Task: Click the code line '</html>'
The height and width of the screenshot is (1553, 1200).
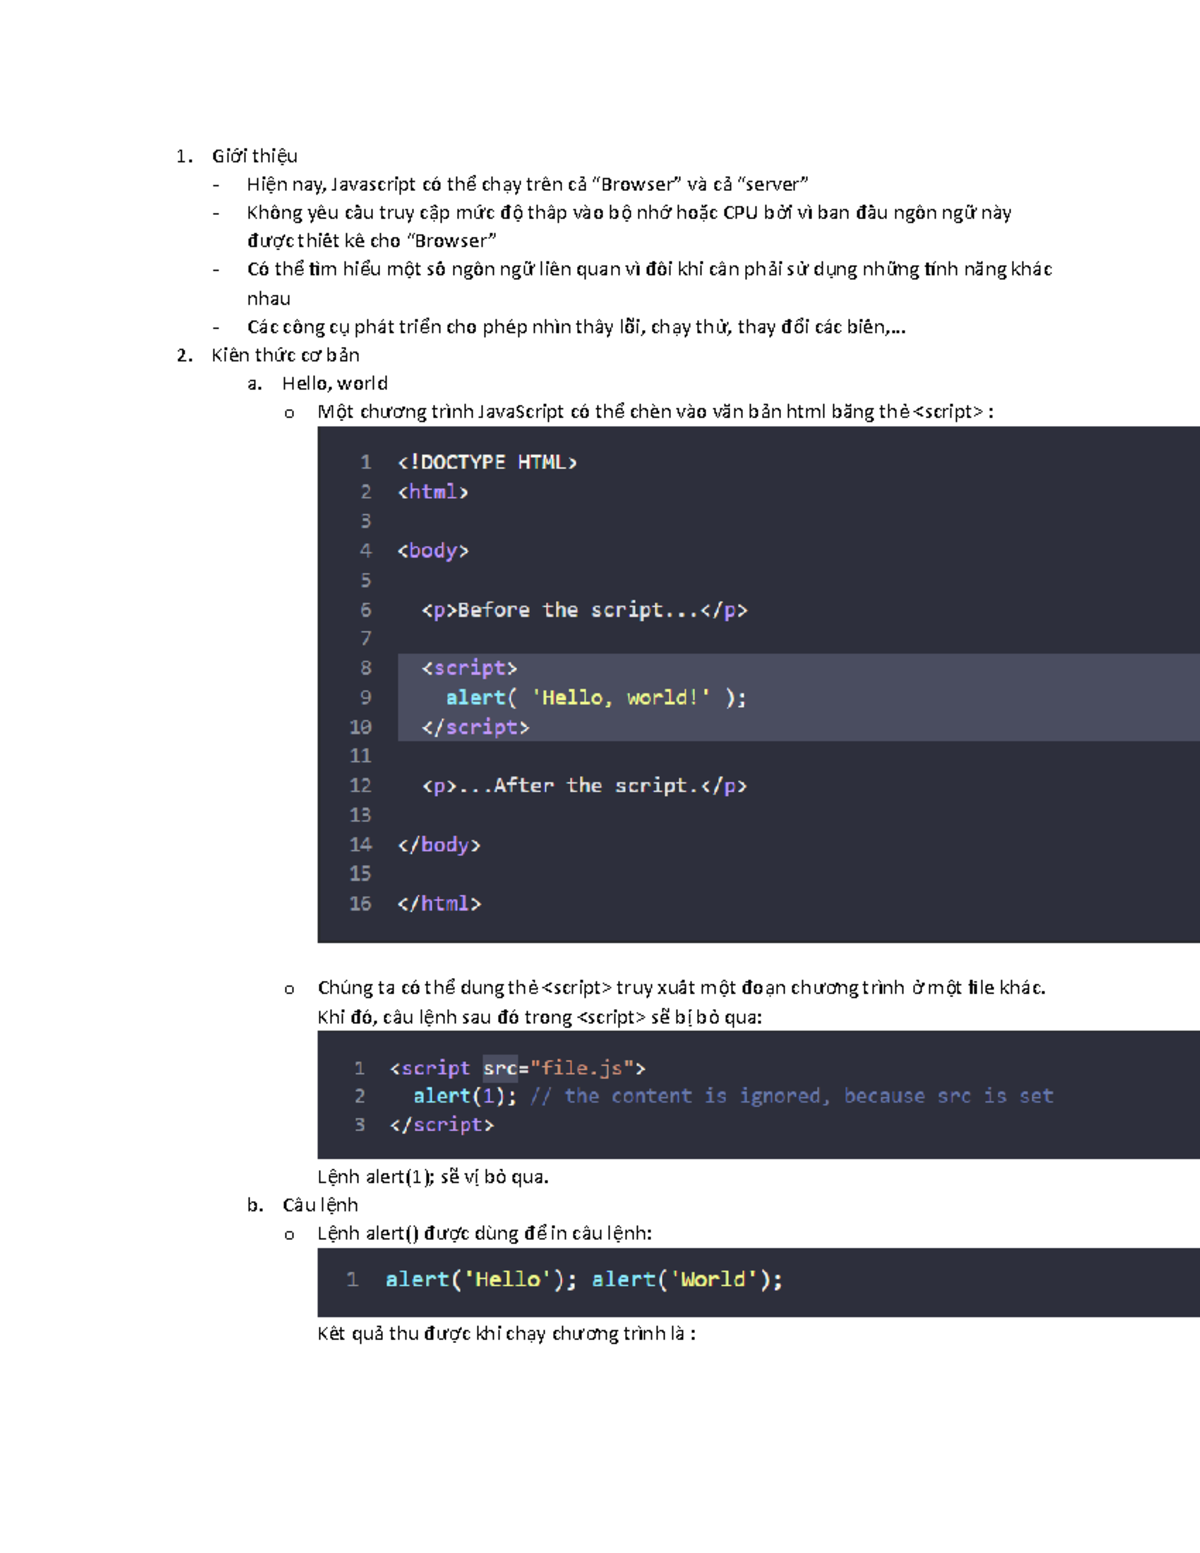Action: click(x=439, y=904)
